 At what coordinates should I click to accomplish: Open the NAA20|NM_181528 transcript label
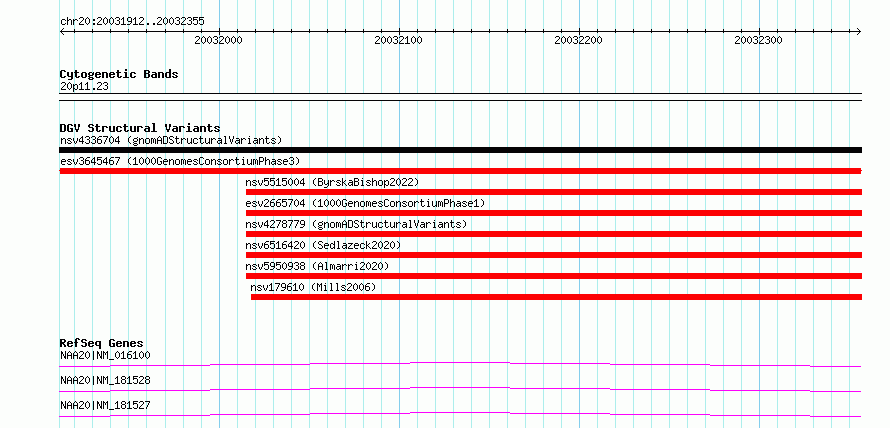click(x=105, y=380)
